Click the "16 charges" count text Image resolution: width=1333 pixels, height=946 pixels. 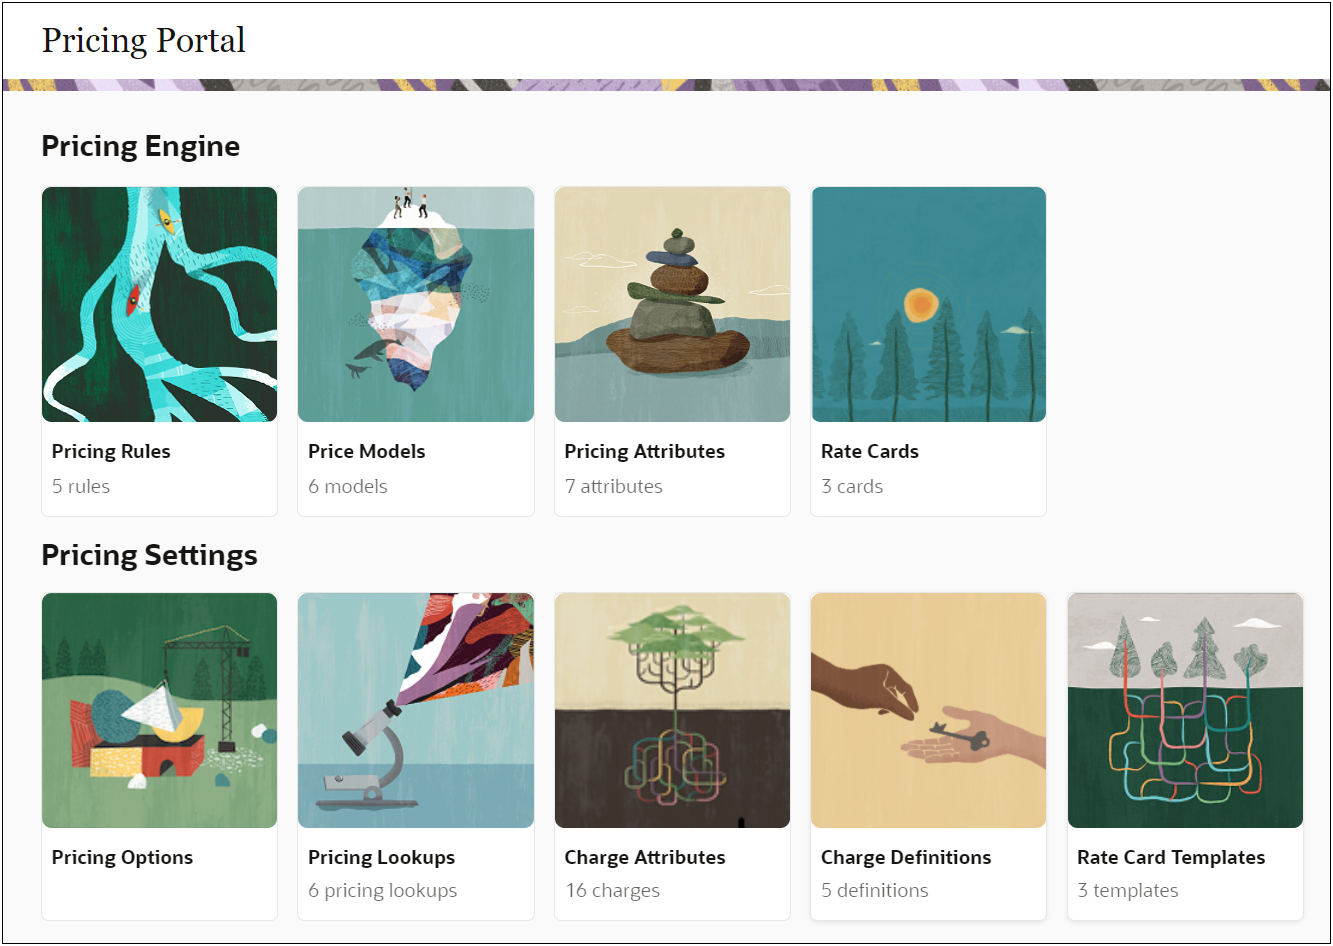click(x=612, y=890)
